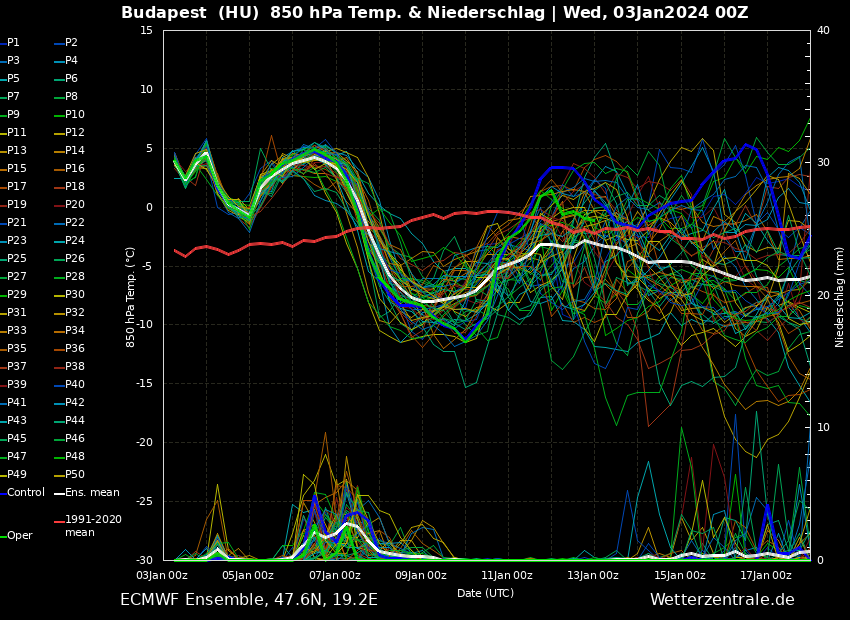Viewport: 850px width, 620px height.
Task: Select the P1 ensemble member label
Action: coord(13,43)
